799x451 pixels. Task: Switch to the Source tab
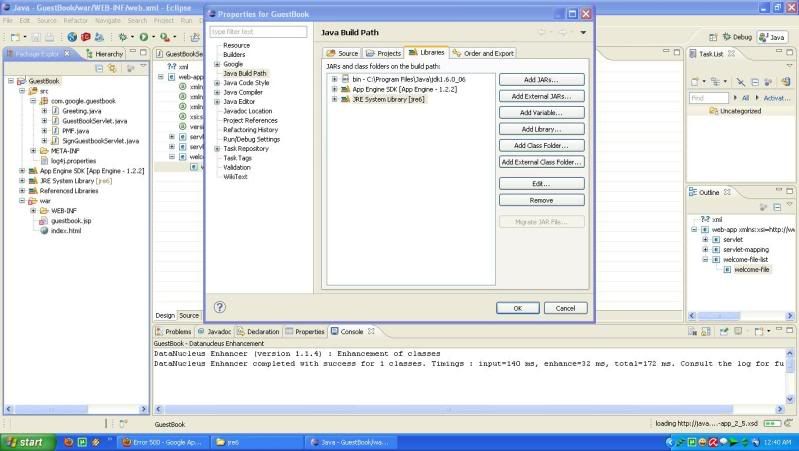pyautogui.click(x=343, y=53)
